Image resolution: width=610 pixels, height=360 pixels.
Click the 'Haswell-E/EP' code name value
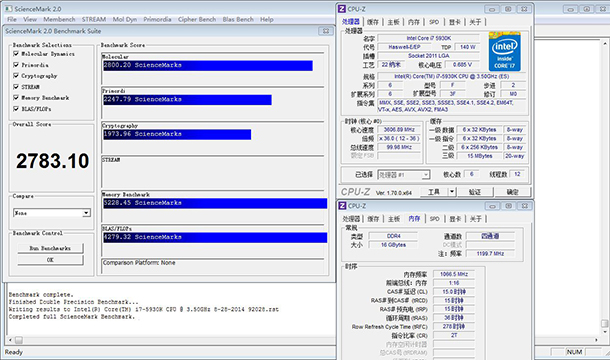click(x=404, y=47)
